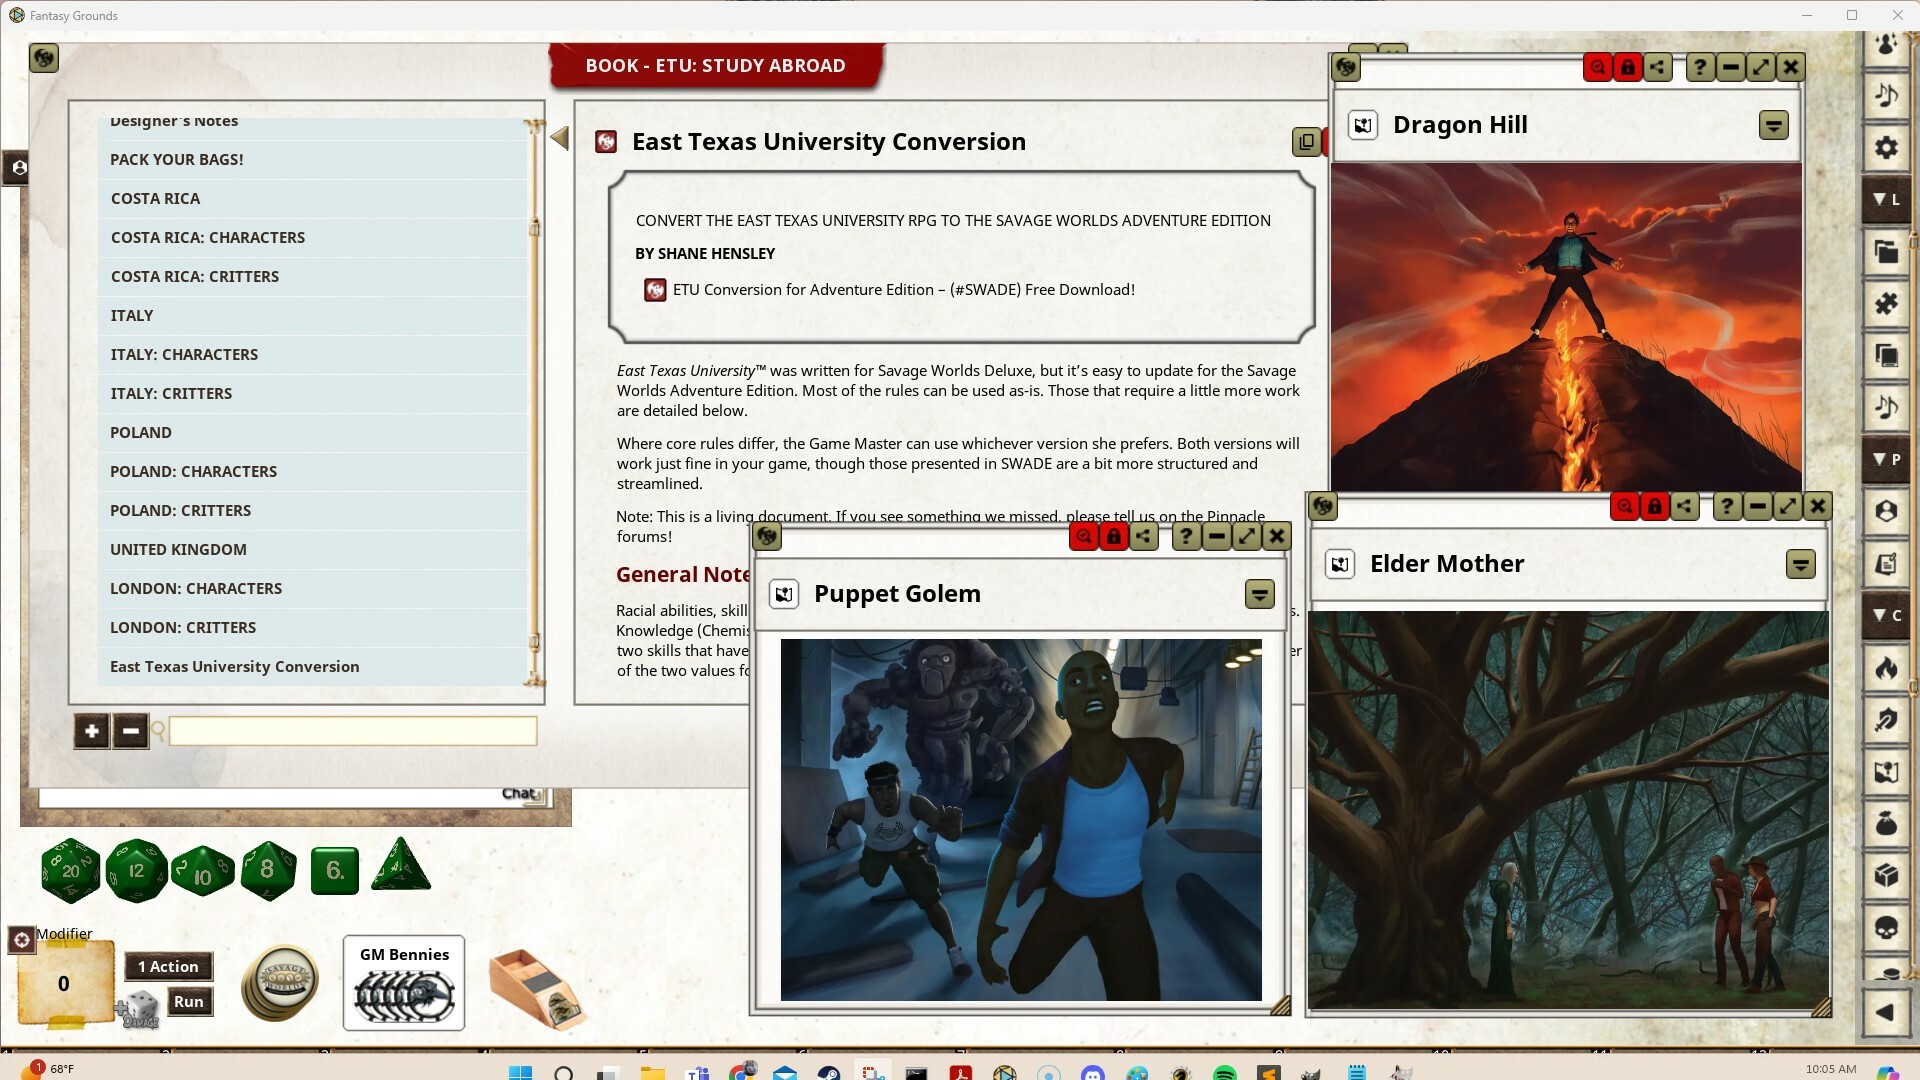Open help on the Puppet Golem window
This screenshot has height=1080, width=1920.
click(1185, 536)
